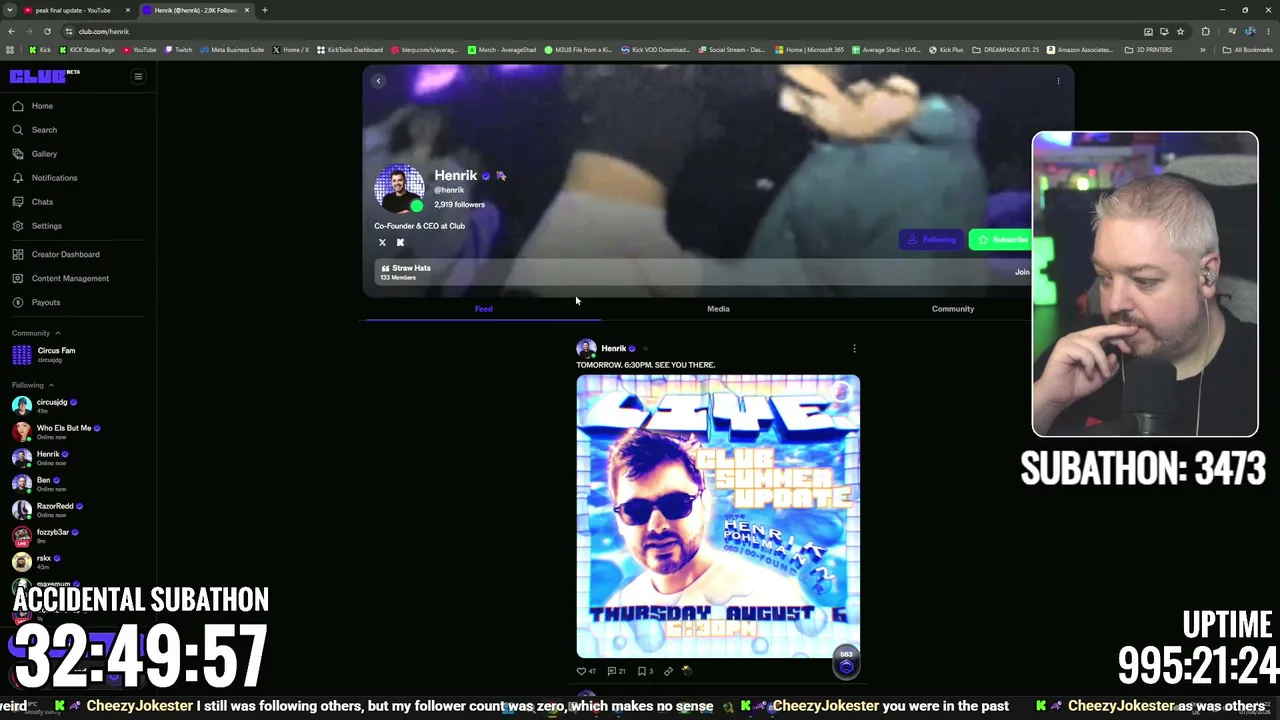Switch to the Media tab

(718, 309)
